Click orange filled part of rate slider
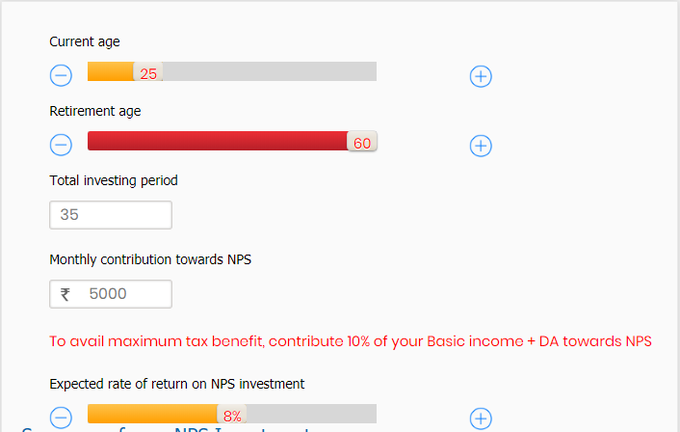Viewport: 680px width, 432px height. click(152, 413)
